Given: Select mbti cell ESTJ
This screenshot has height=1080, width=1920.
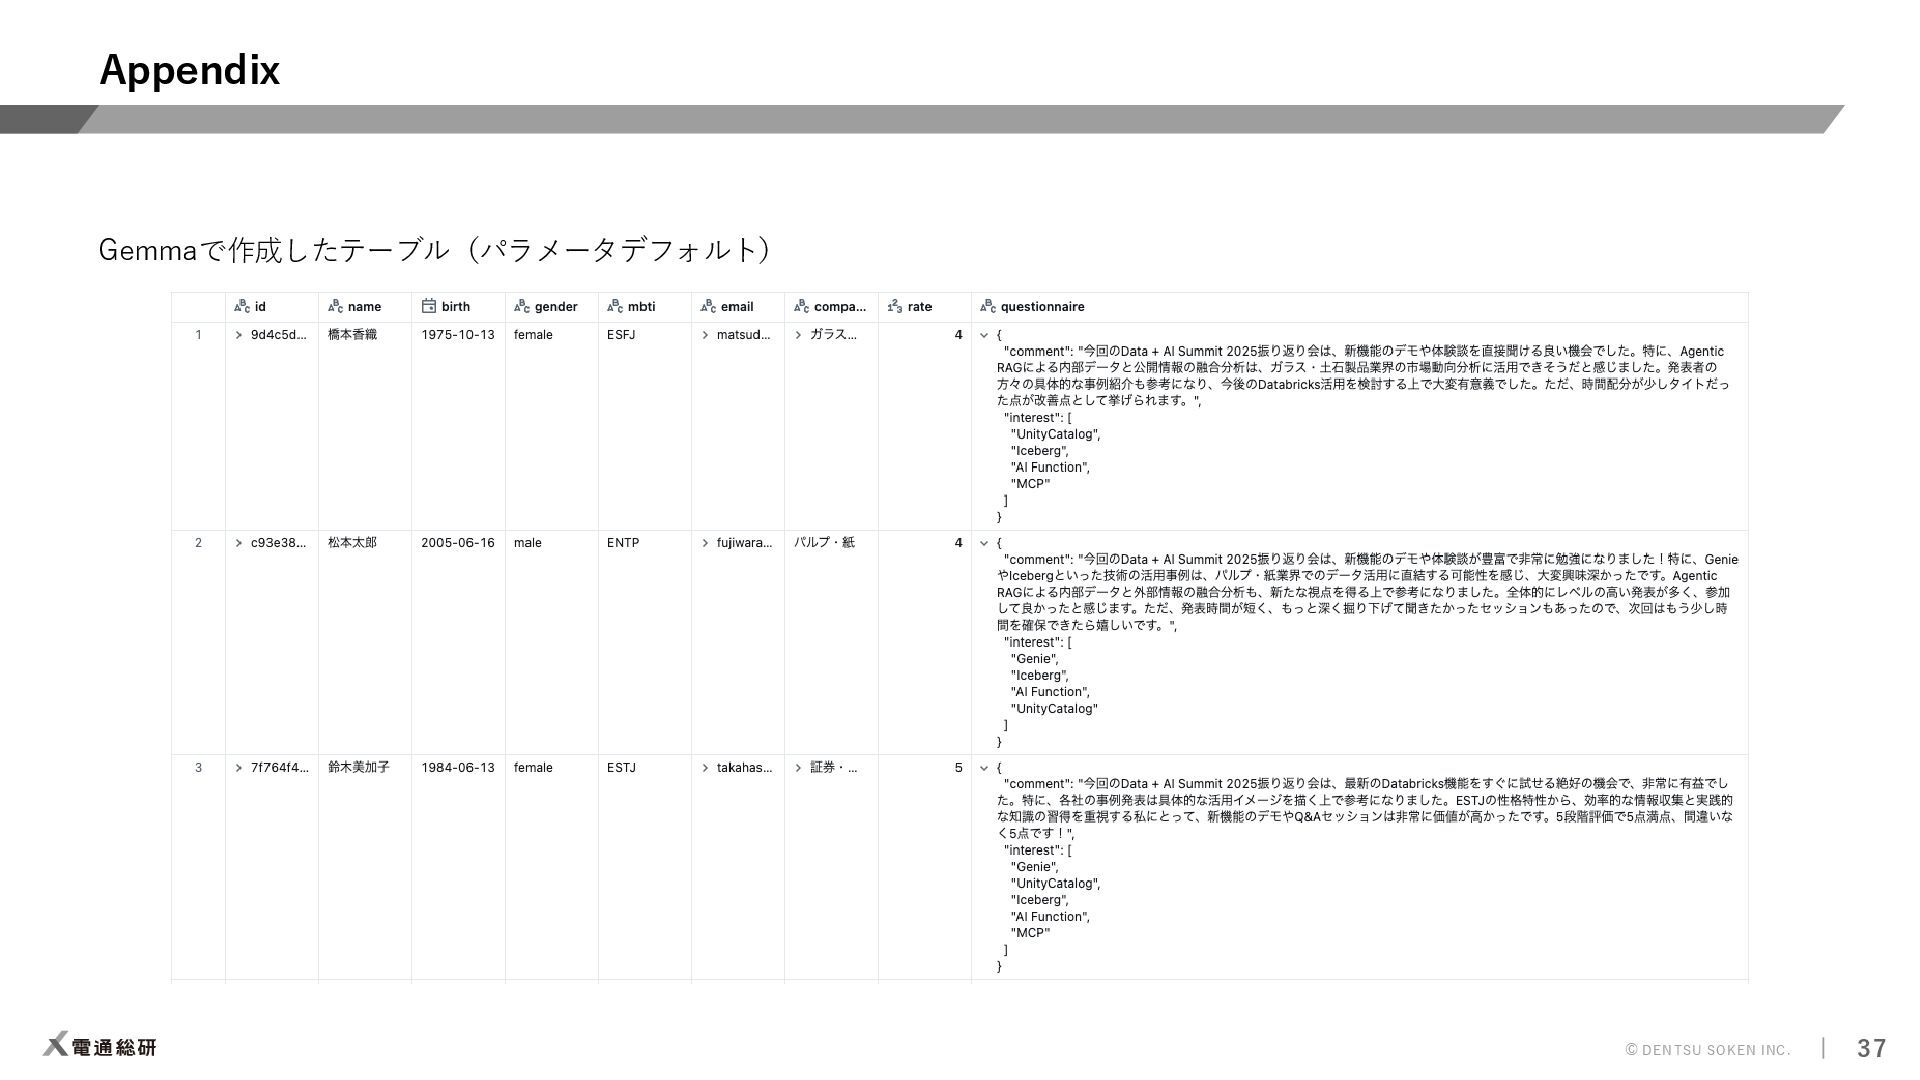Looking at the screenshot, I should point(621,768).
